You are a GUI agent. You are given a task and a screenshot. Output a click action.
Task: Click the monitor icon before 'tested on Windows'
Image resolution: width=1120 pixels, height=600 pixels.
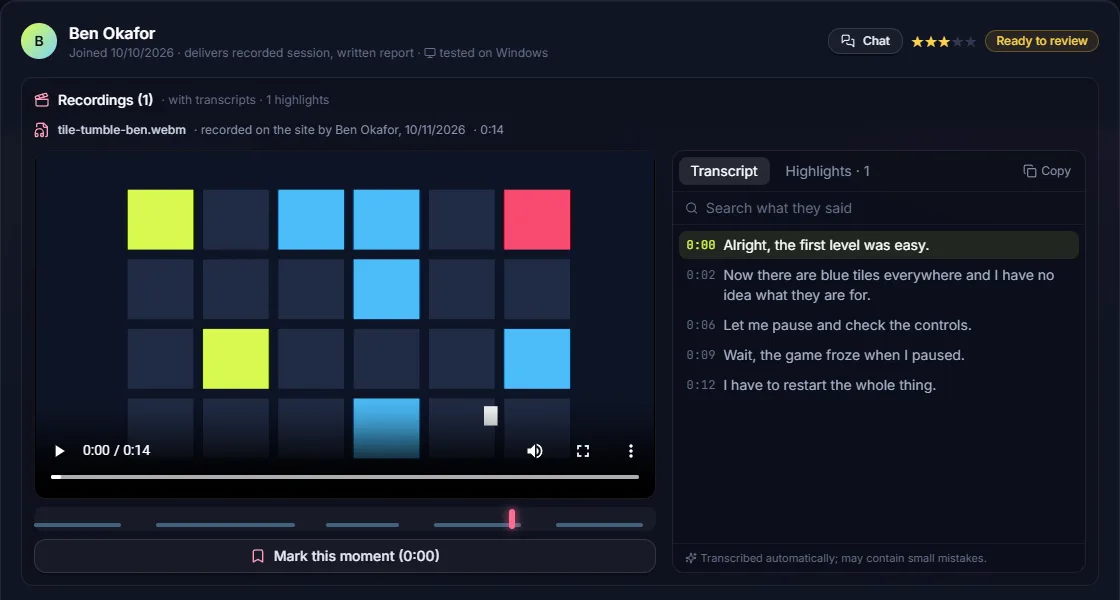tap(430, 53)
